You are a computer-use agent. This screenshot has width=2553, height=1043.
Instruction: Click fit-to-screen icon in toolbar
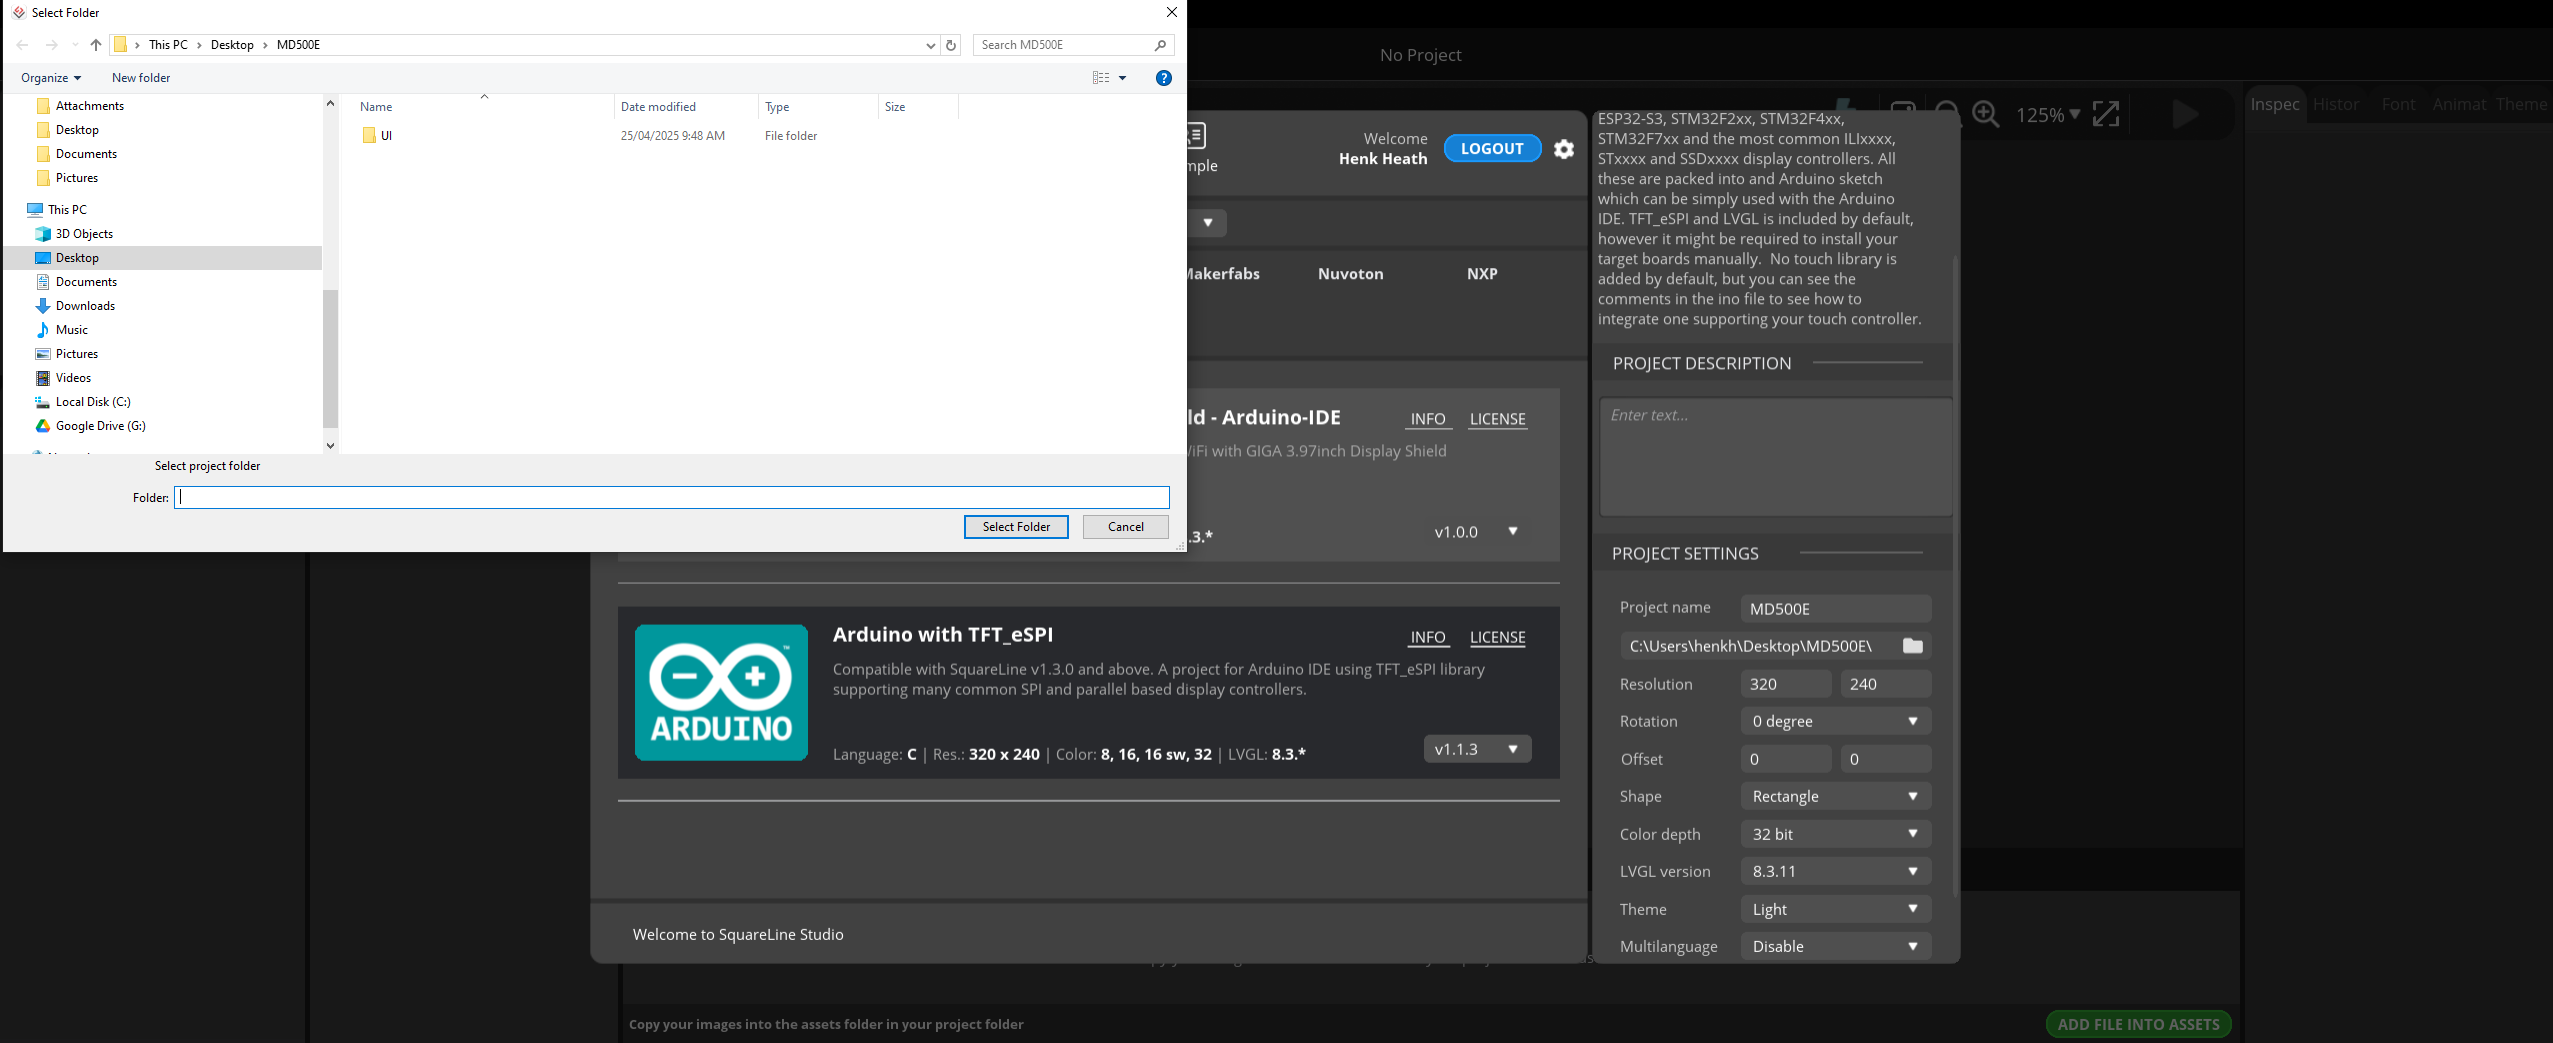coord(2106,114)
